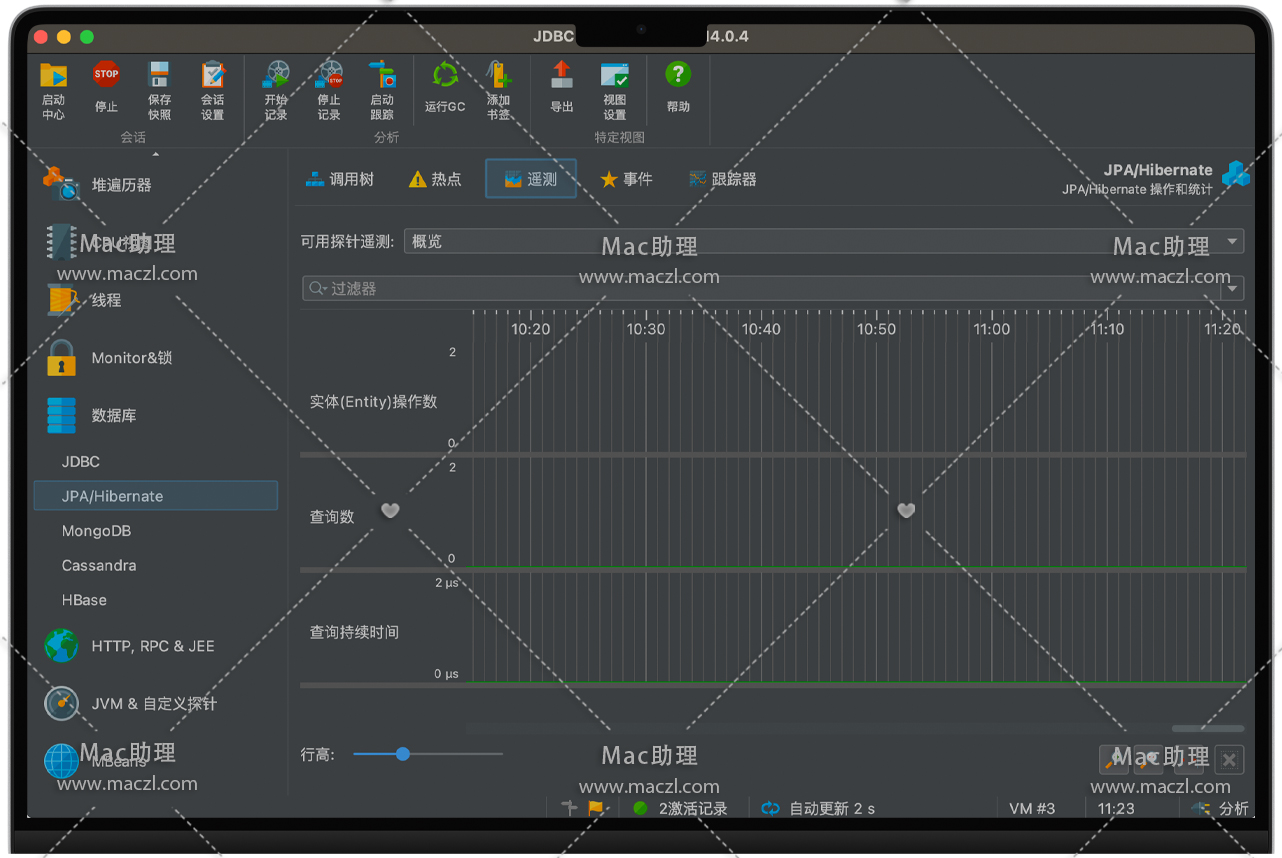This screenshot has height=858, width=1282.
Task: Click into the 过滤器 filter field
Action: 760,288
